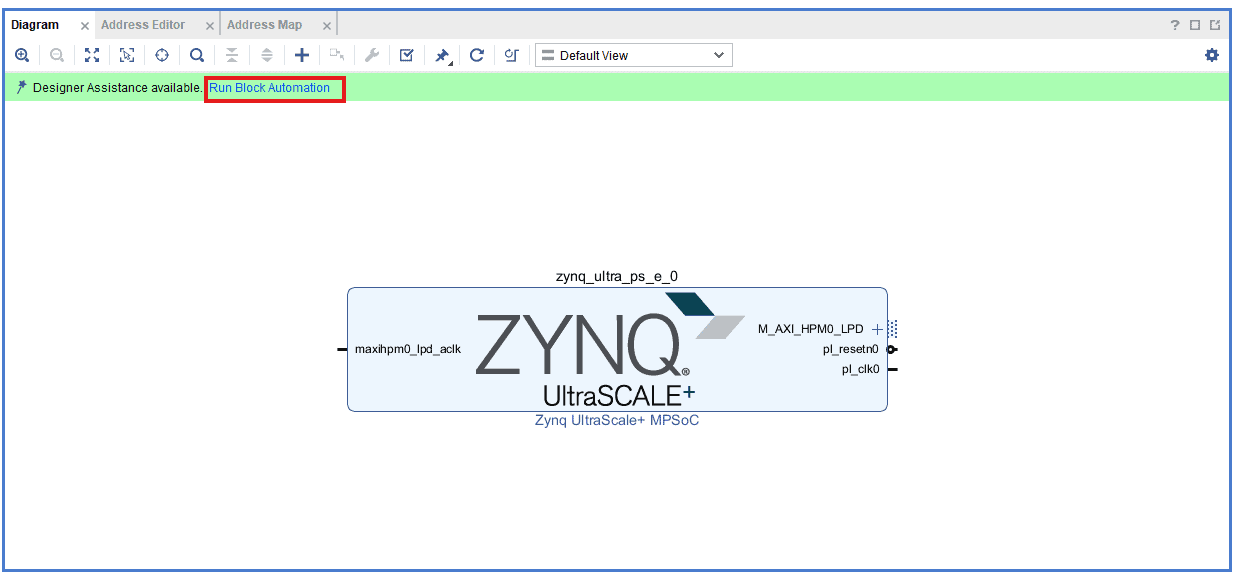1237x574 pixels.
Task: Maximize the Diagram panel
Action: pyautogui.click(x=1195, y=25)
